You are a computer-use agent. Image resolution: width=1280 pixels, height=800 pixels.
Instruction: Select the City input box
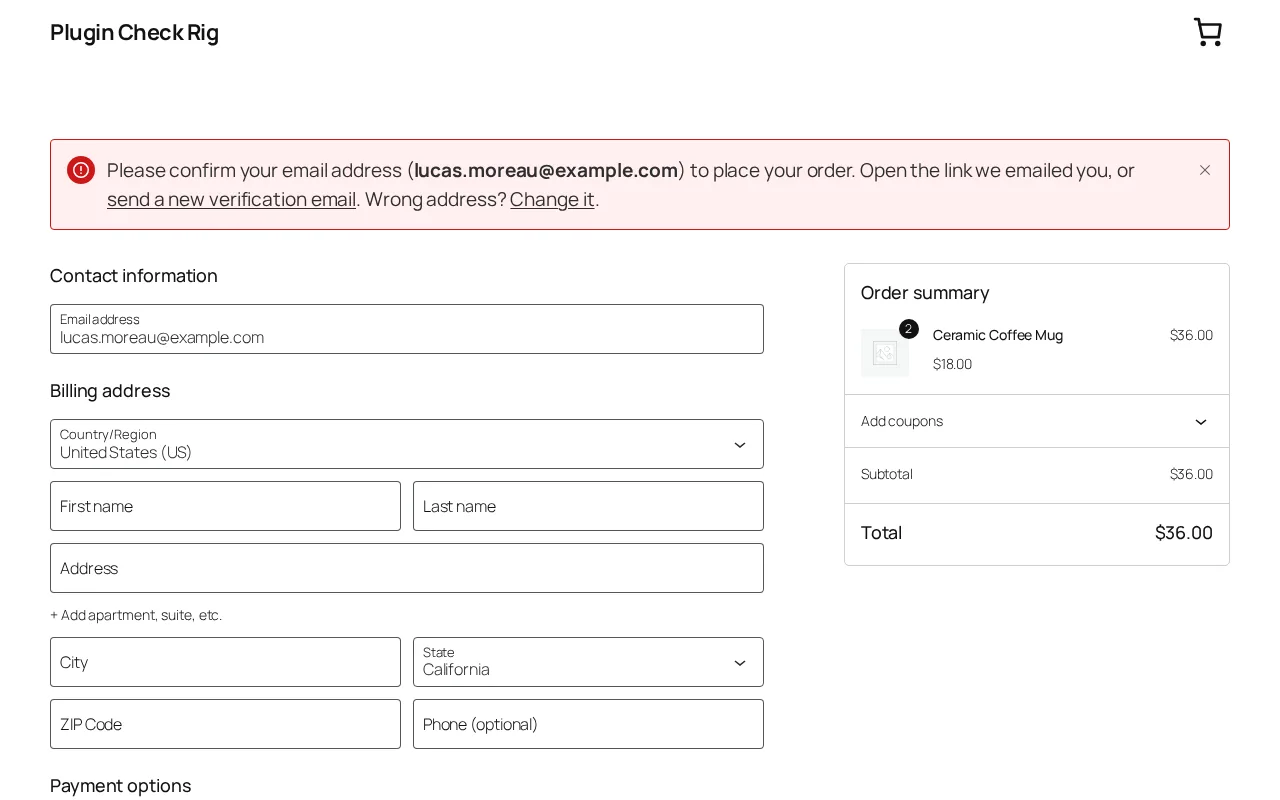pos(225,662)
